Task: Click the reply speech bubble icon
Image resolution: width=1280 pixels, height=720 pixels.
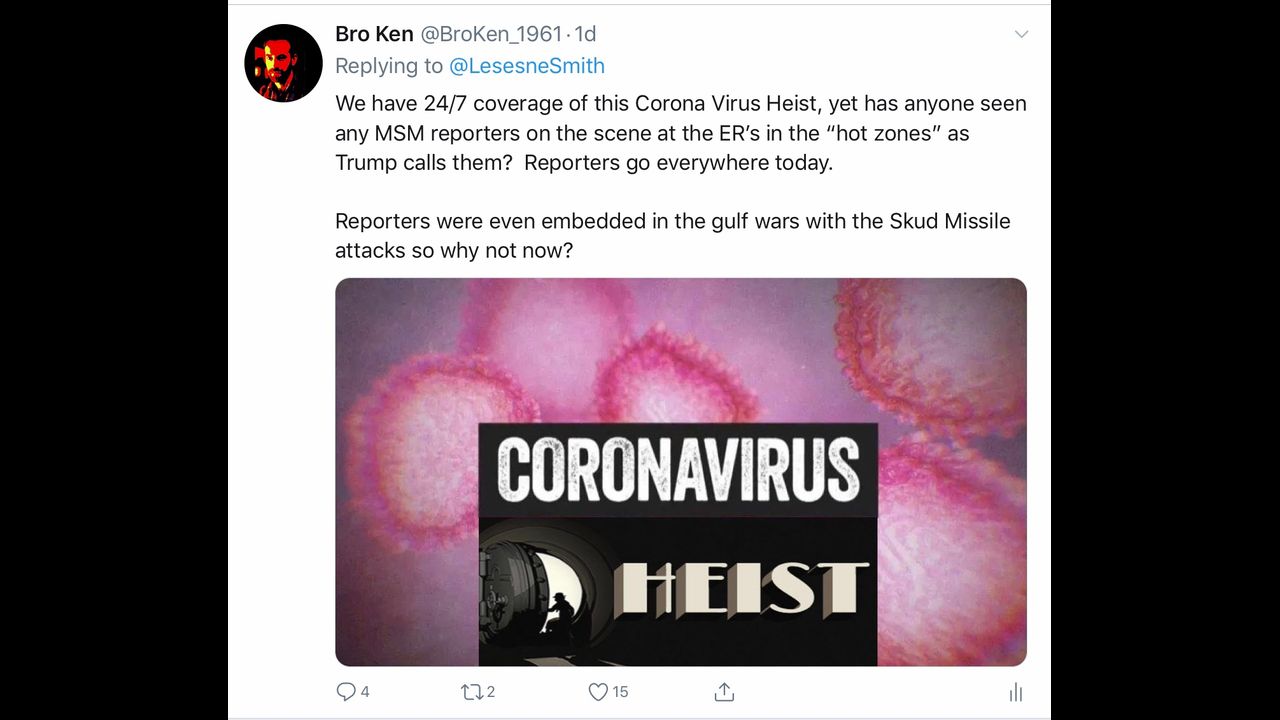Action: pos(346,691)
